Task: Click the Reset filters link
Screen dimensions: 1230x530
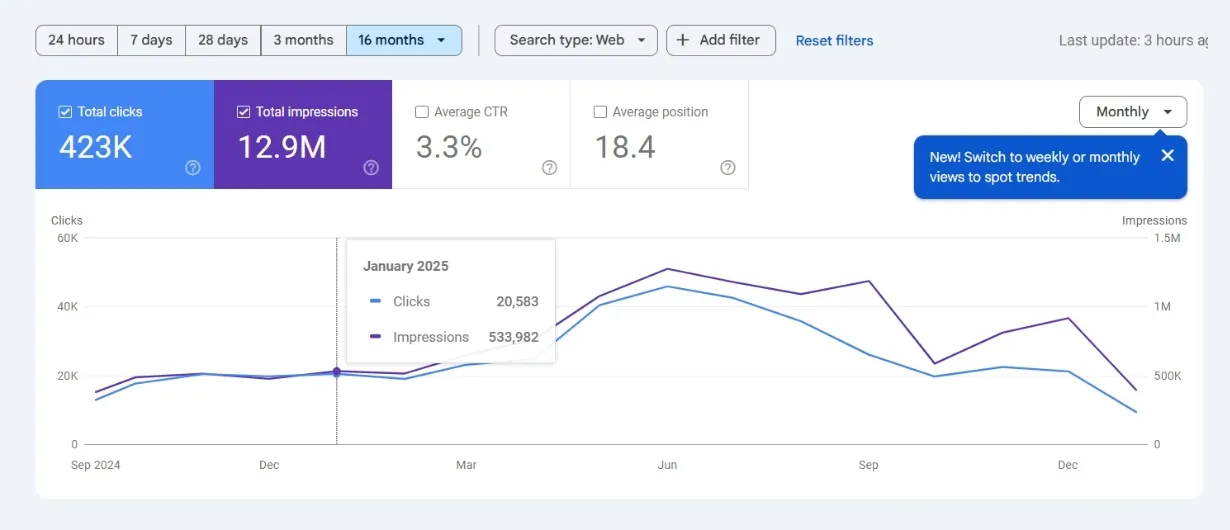Action: [834, 41]
